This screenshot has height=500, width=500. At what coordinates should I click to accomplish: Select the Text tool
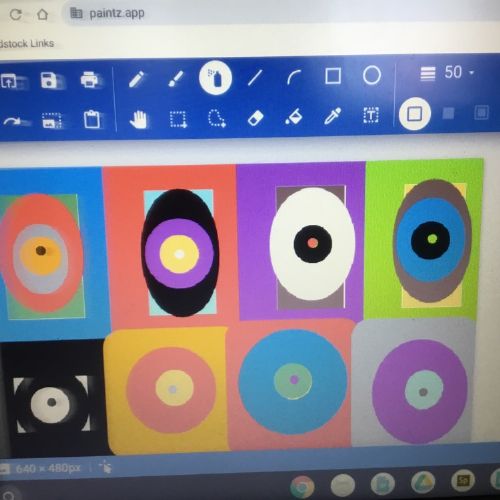click(371, 116)
